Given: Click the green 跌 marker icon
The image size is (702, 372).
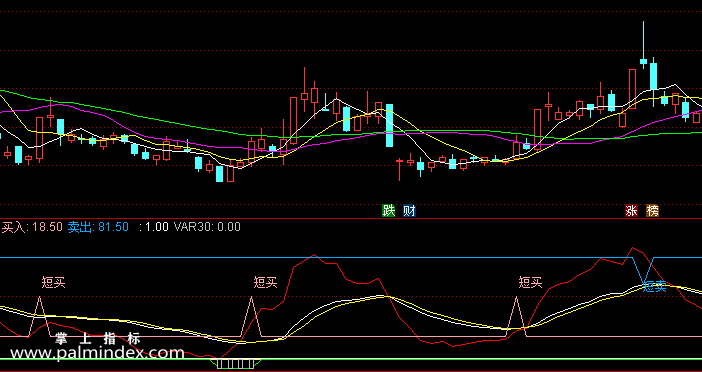Looking at the screenshot, I should tap(389, 211).
